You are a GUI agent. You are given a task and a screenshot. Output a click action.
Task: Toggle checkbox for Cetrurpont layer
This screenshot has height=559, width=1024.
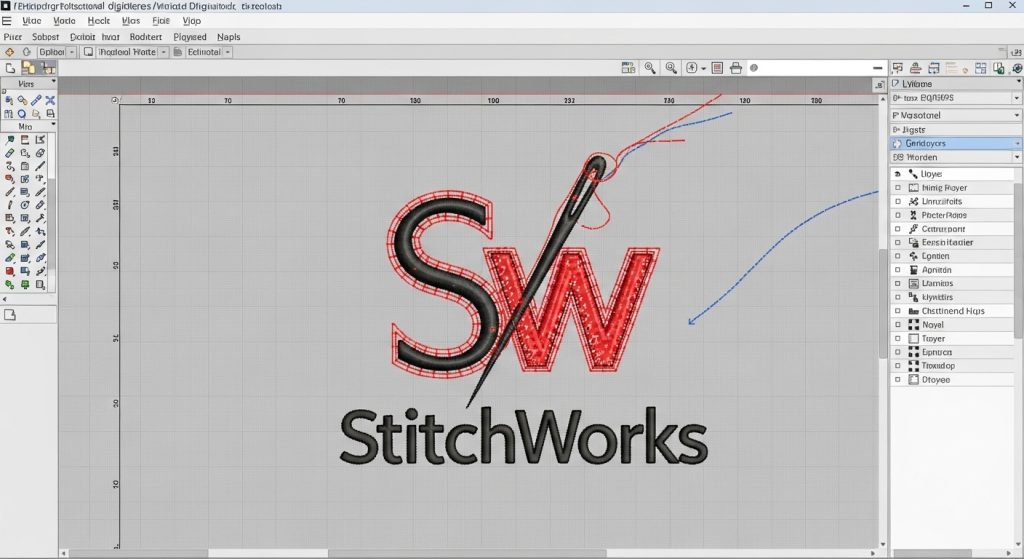point(898,229)
